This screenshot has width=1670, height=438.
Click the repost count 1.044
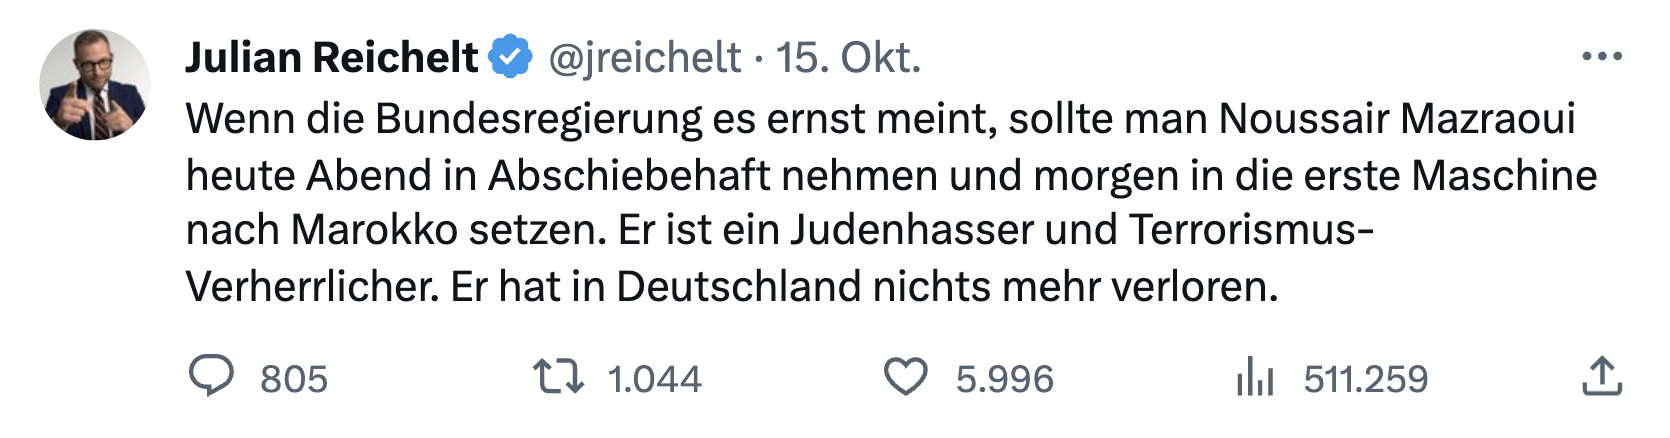pyautogui.click(x=655, y=379)
